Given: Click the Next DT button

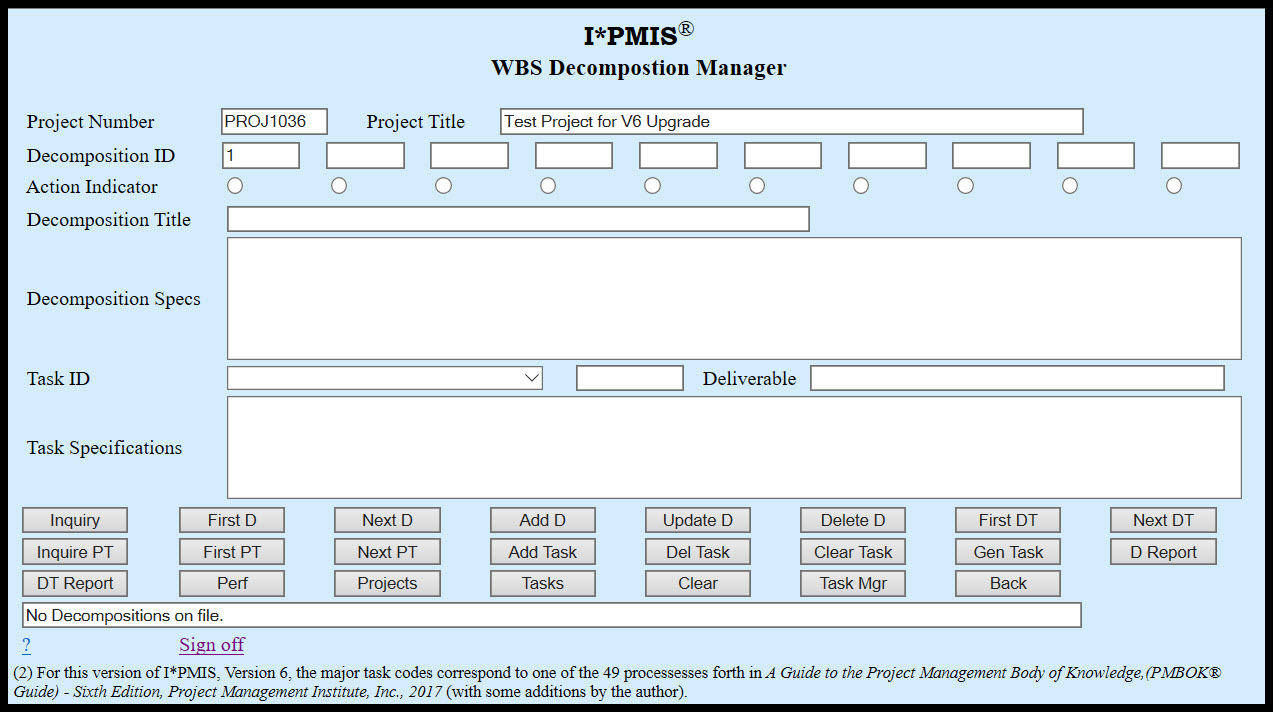Looking at the screenshot, I should tap(1163, 519).
